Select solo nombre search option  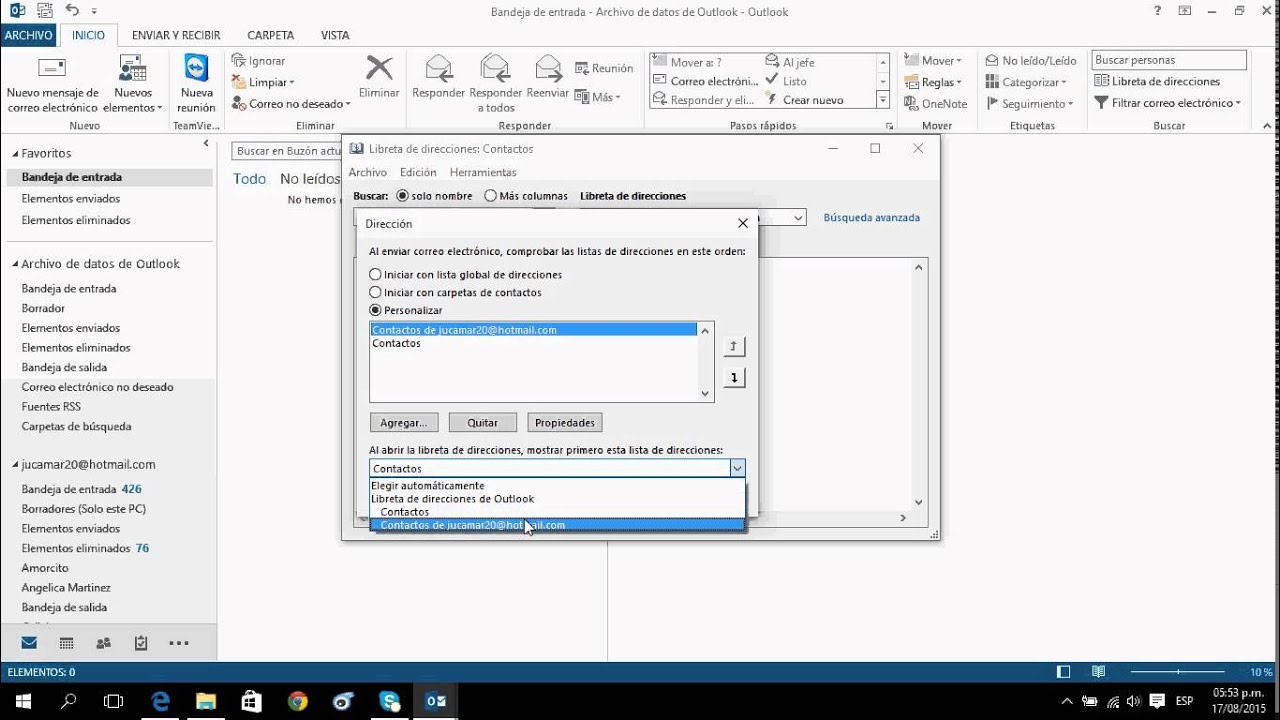point(434,196)
